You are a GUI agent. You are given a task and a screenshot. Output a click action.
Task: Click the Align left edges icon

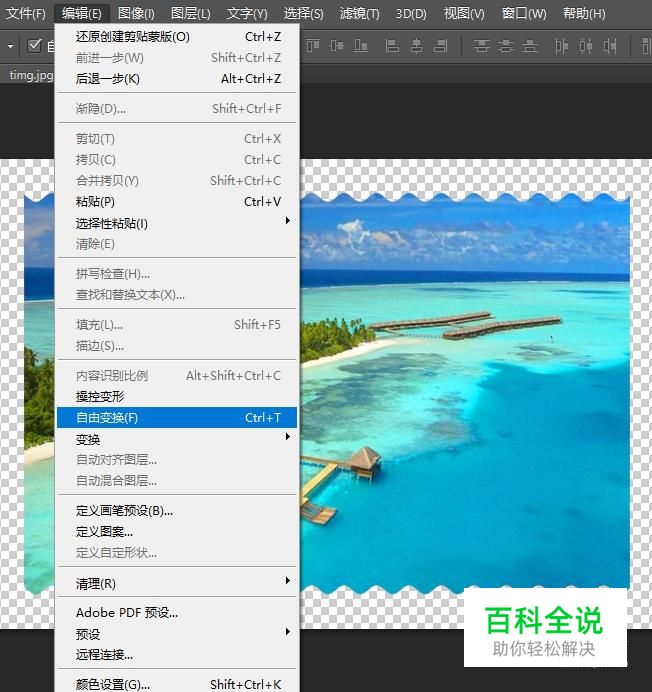coord(392,46)
